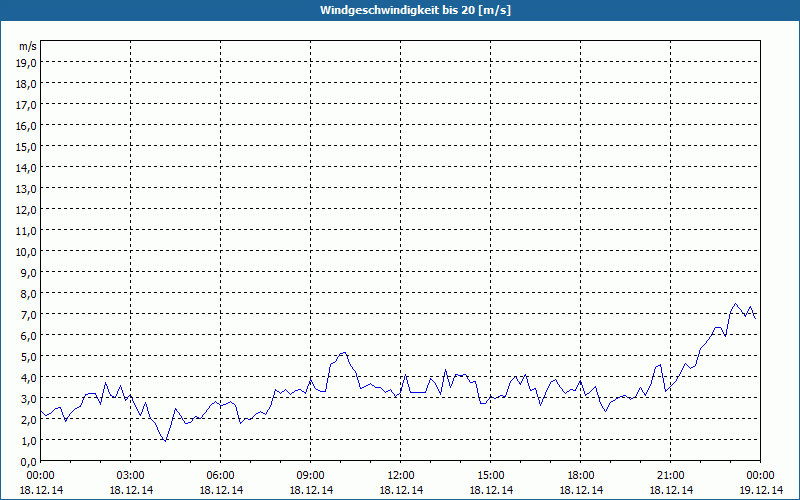Image resolution: width=800 pixels, height=500 pixels.
Task: Click the 6,0 y-axis label
Action: point(28,336)
